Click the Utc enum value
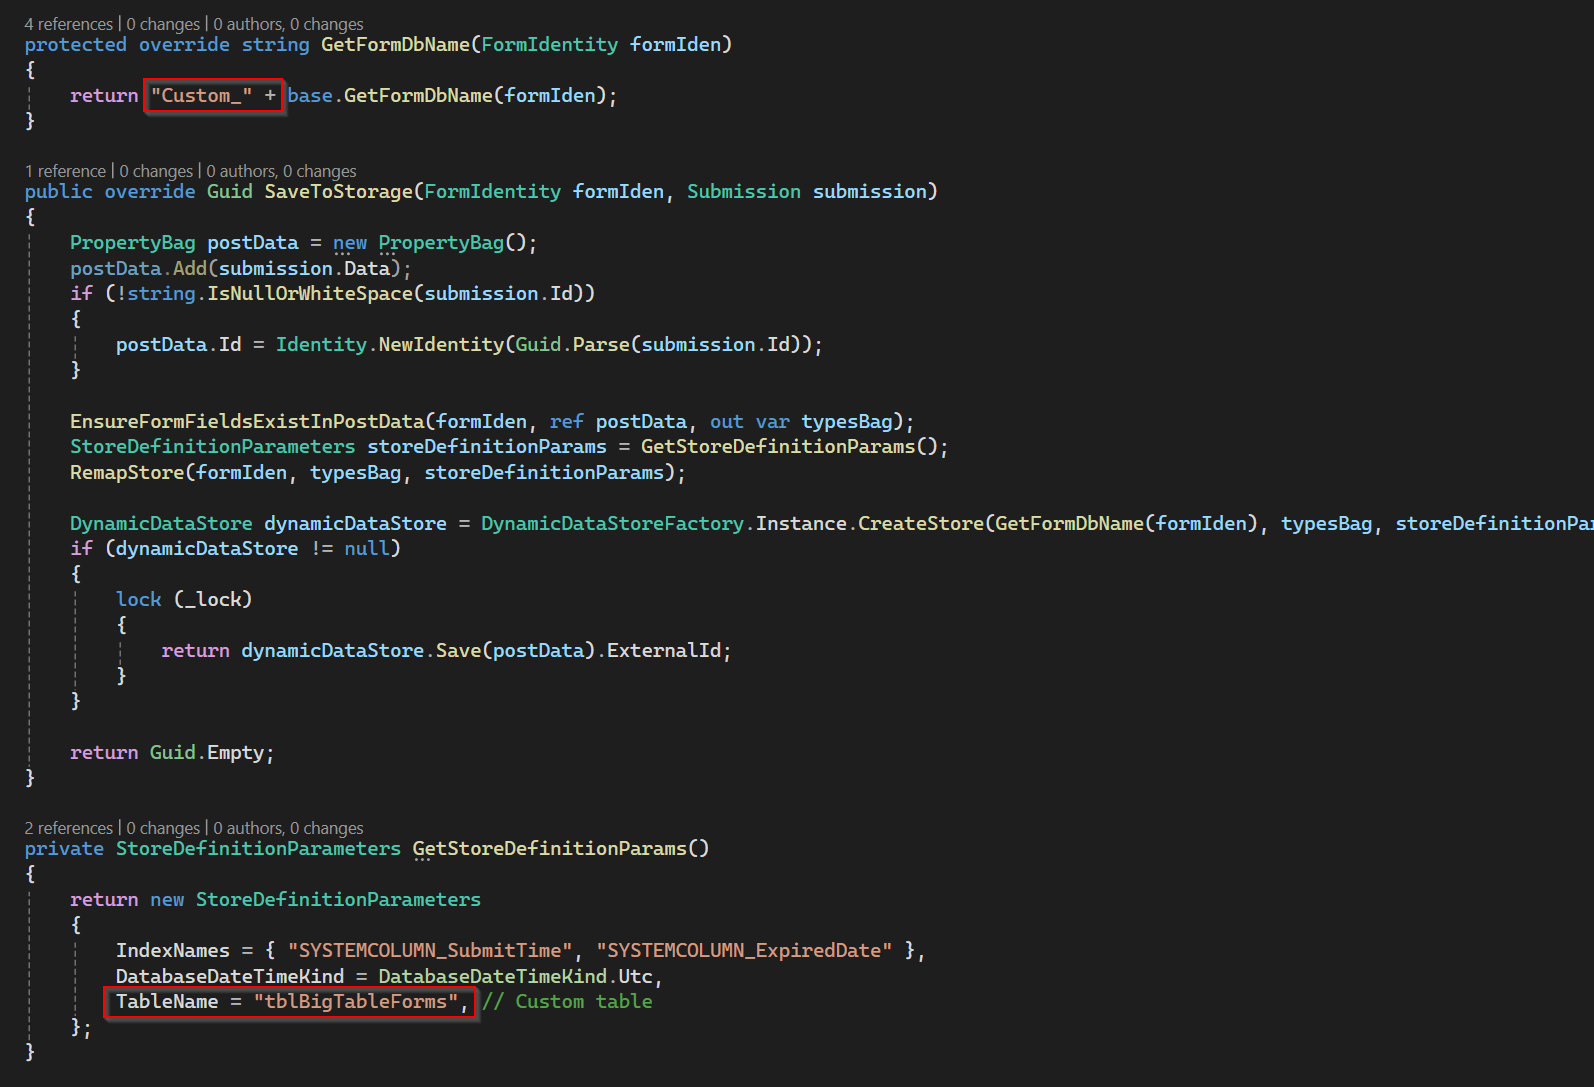Screen dimensions: 1594x1087 [635, 977]
